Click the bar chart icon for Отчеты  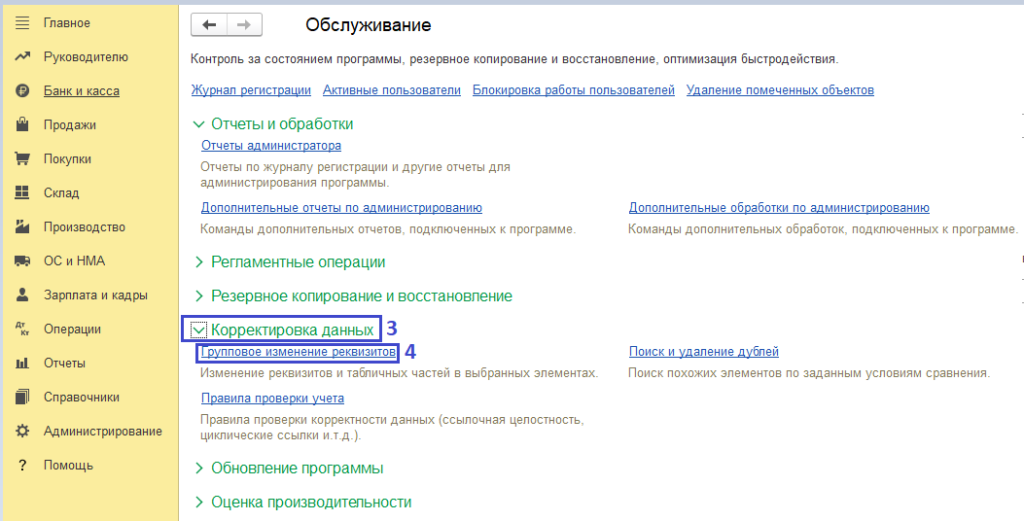point(22,363)
